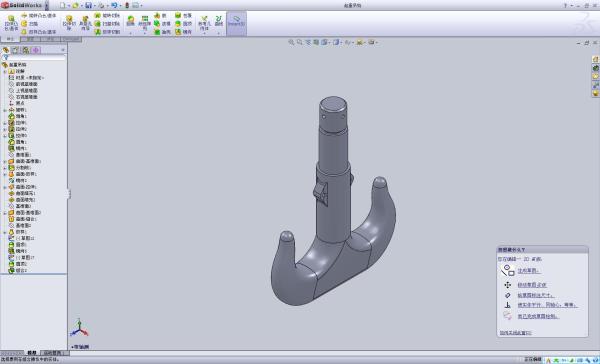The height and width of the screenshot is (364, 600).
Task: Expand the 注解 annotations node
Action: (5, 71)
